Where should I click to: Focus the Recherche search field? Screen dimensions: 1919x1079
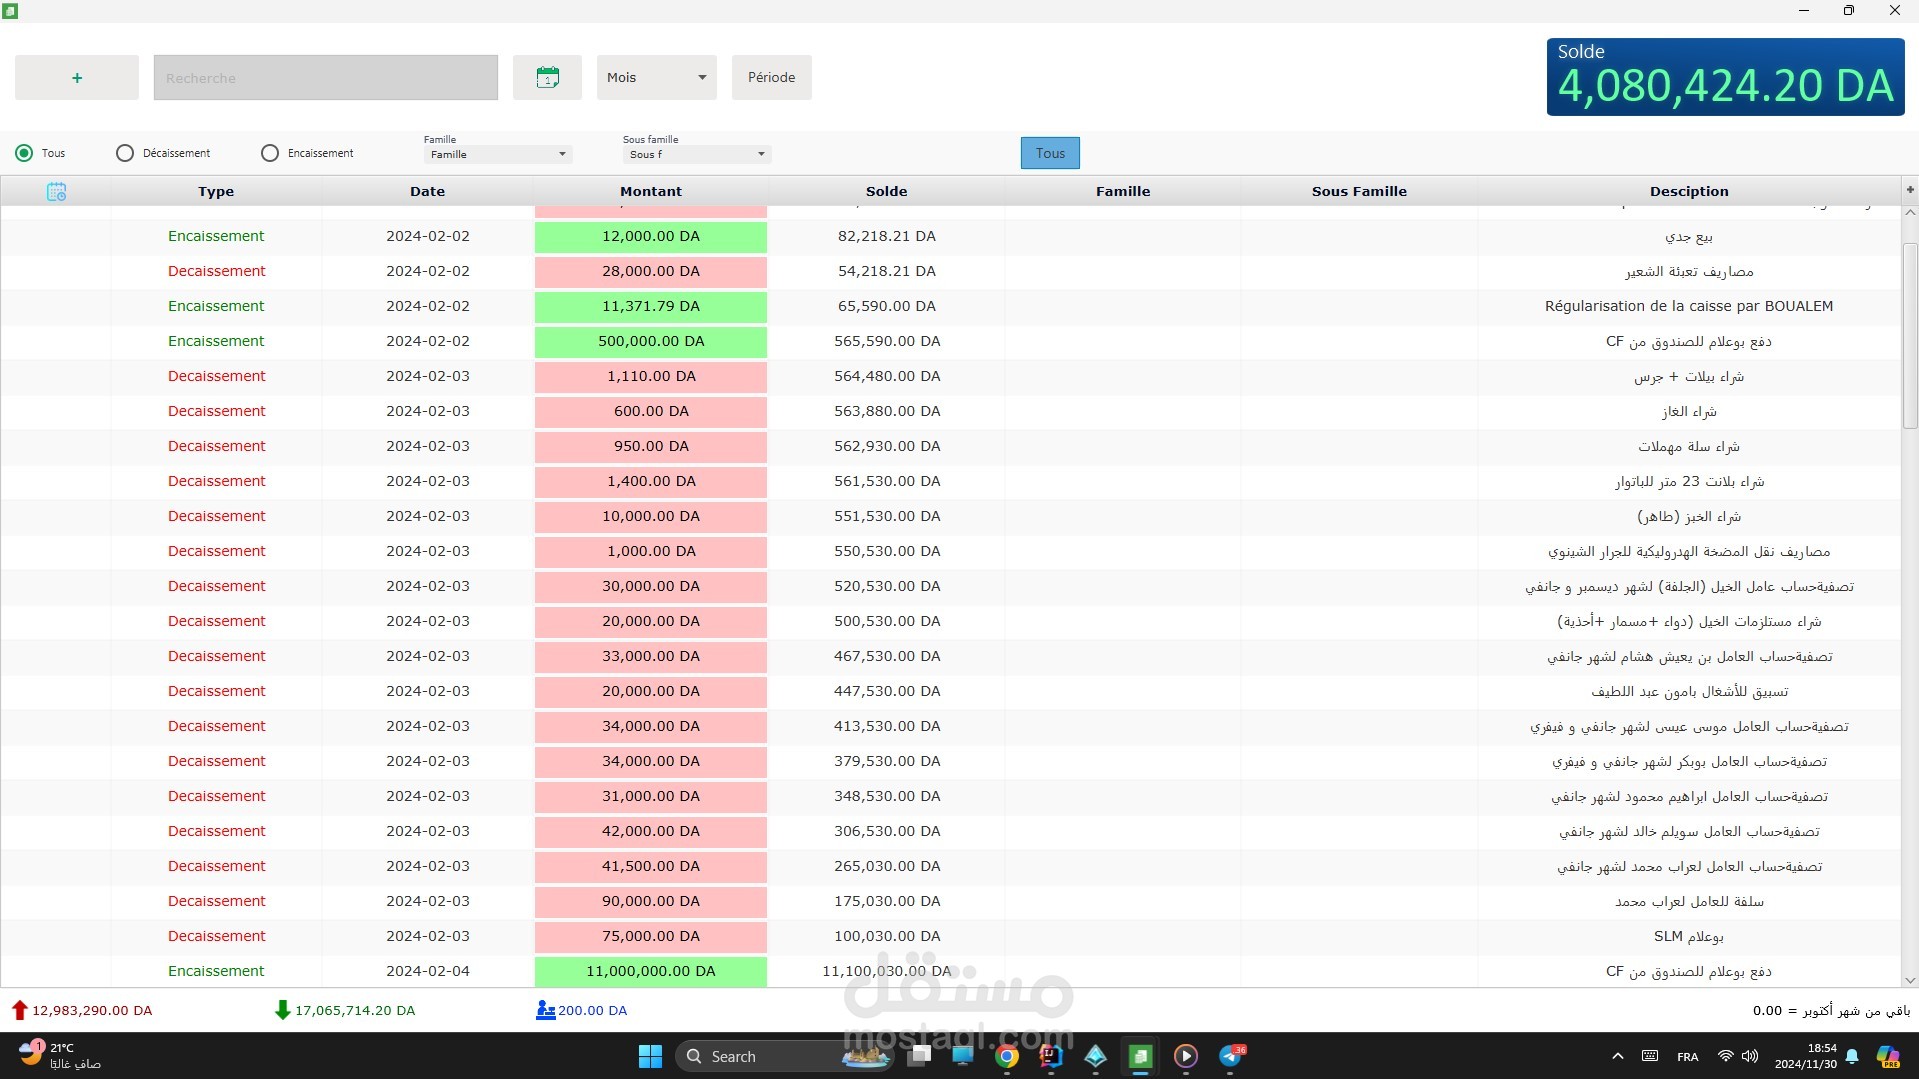[x=326, y=78]
